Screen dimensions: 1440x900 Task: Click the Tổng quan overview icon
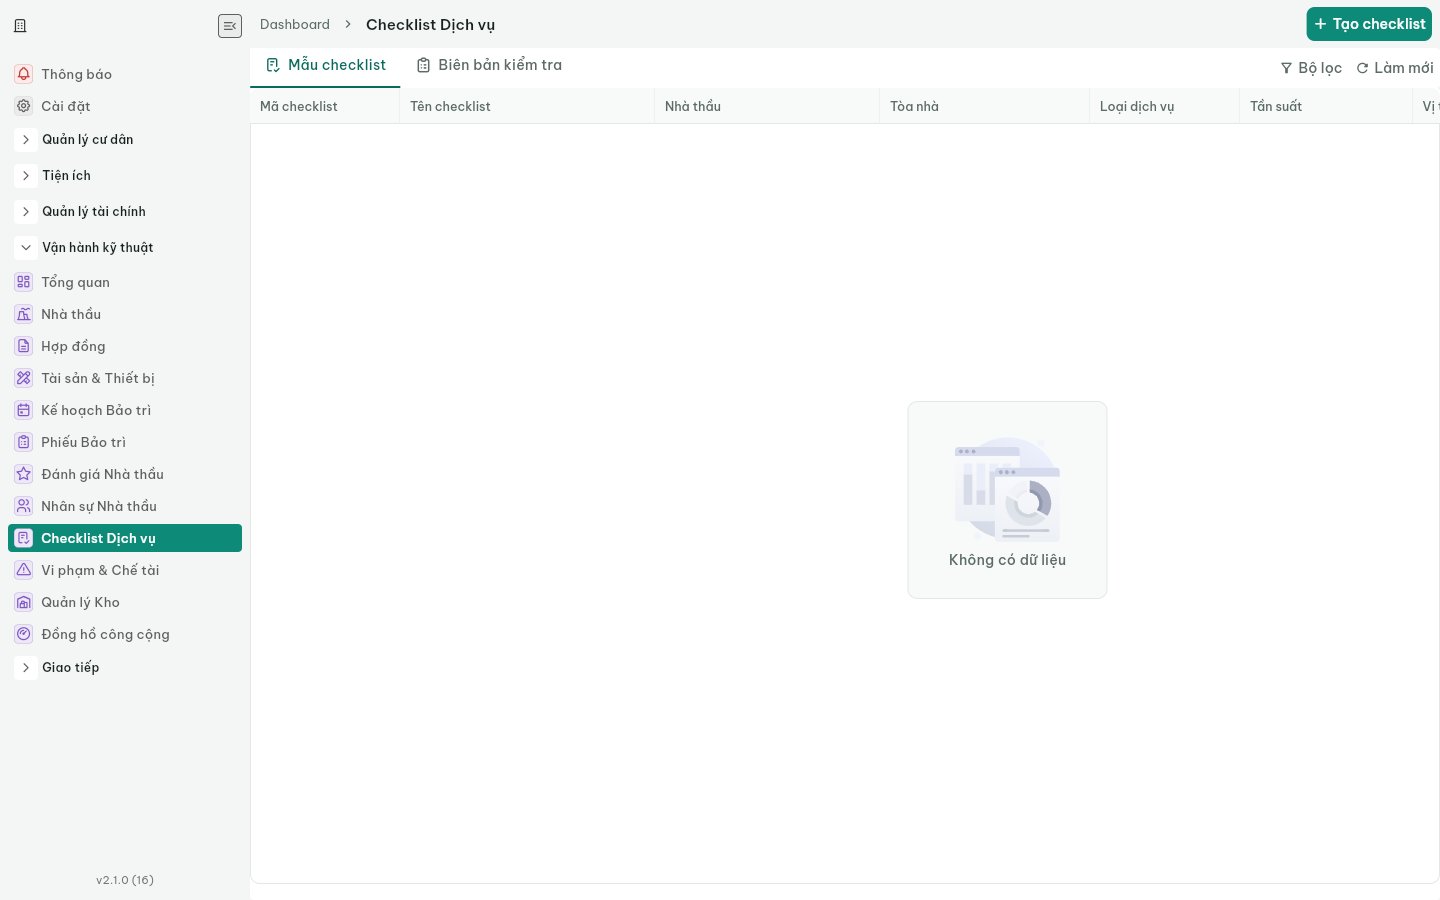pyautogui.click(x=24, y=282)
